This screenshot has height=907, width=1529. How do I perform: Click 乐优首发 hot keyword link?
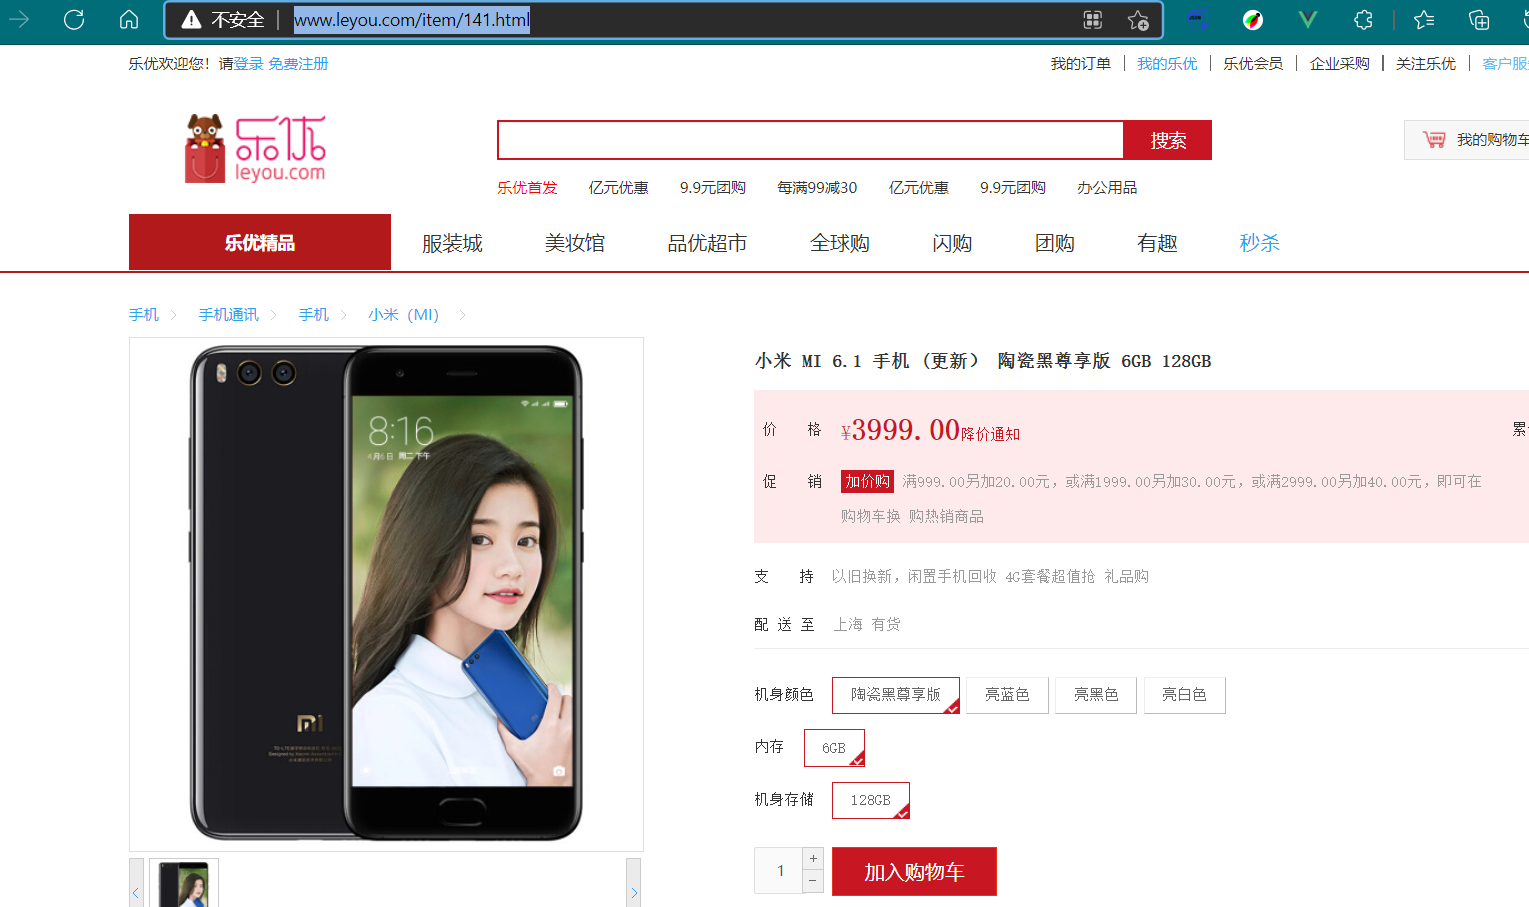coord(527,188)
